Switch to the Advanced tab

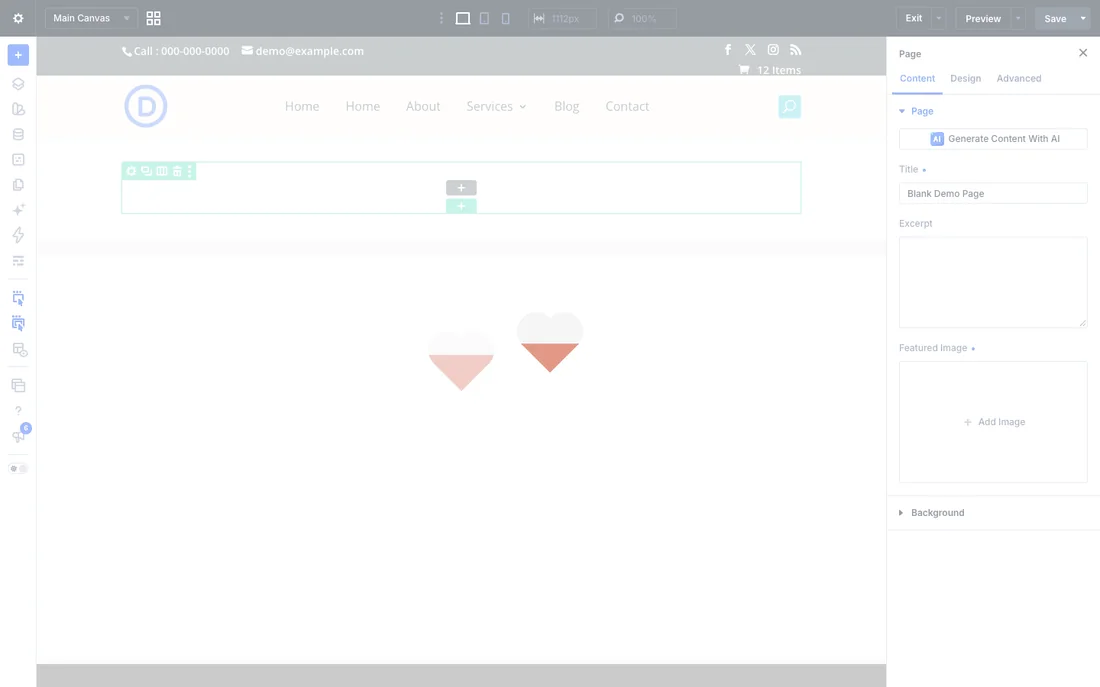click(x=1019, y=79)
